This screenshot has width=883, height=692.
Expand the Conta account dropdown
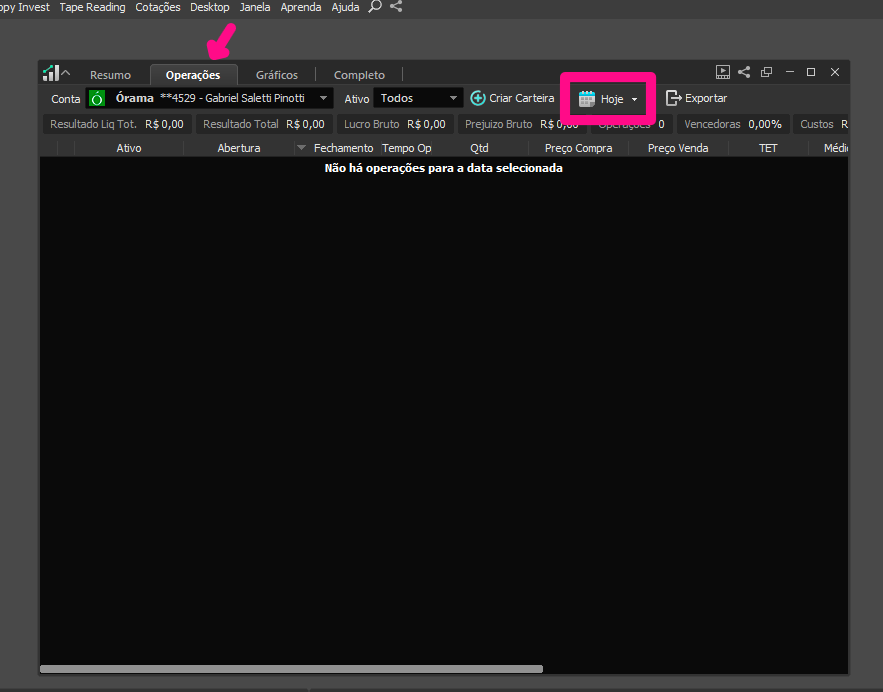coord(323,98)
